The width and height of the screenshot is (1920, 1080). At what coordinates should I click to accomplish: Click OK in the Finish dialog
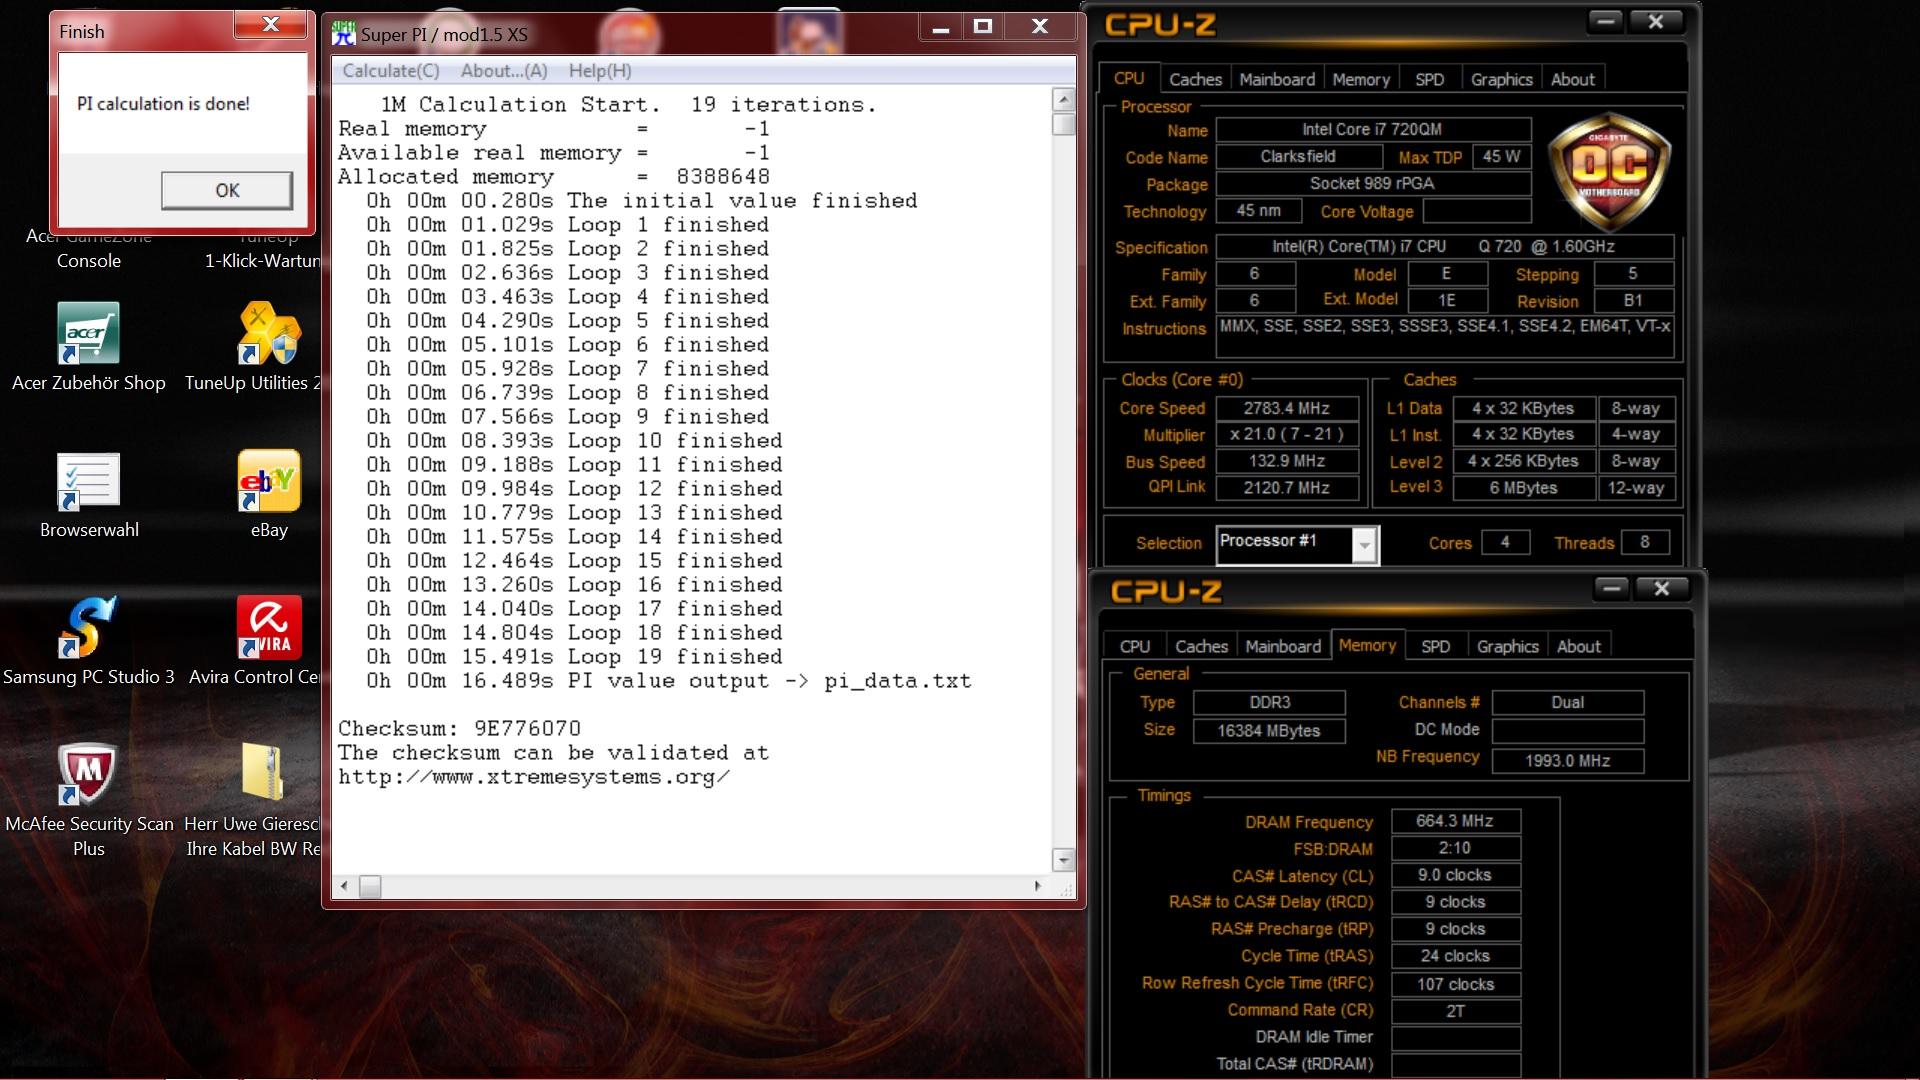click(x=227, y=190)
